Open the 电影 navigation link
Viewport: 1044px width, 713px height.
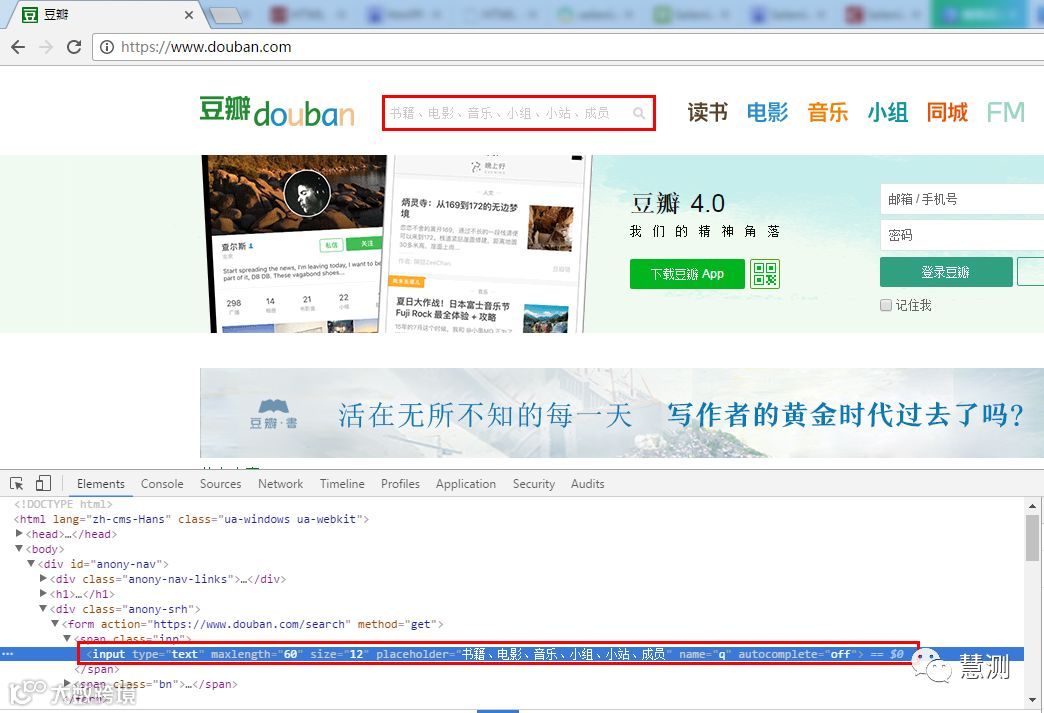click(x=767, y=112)
